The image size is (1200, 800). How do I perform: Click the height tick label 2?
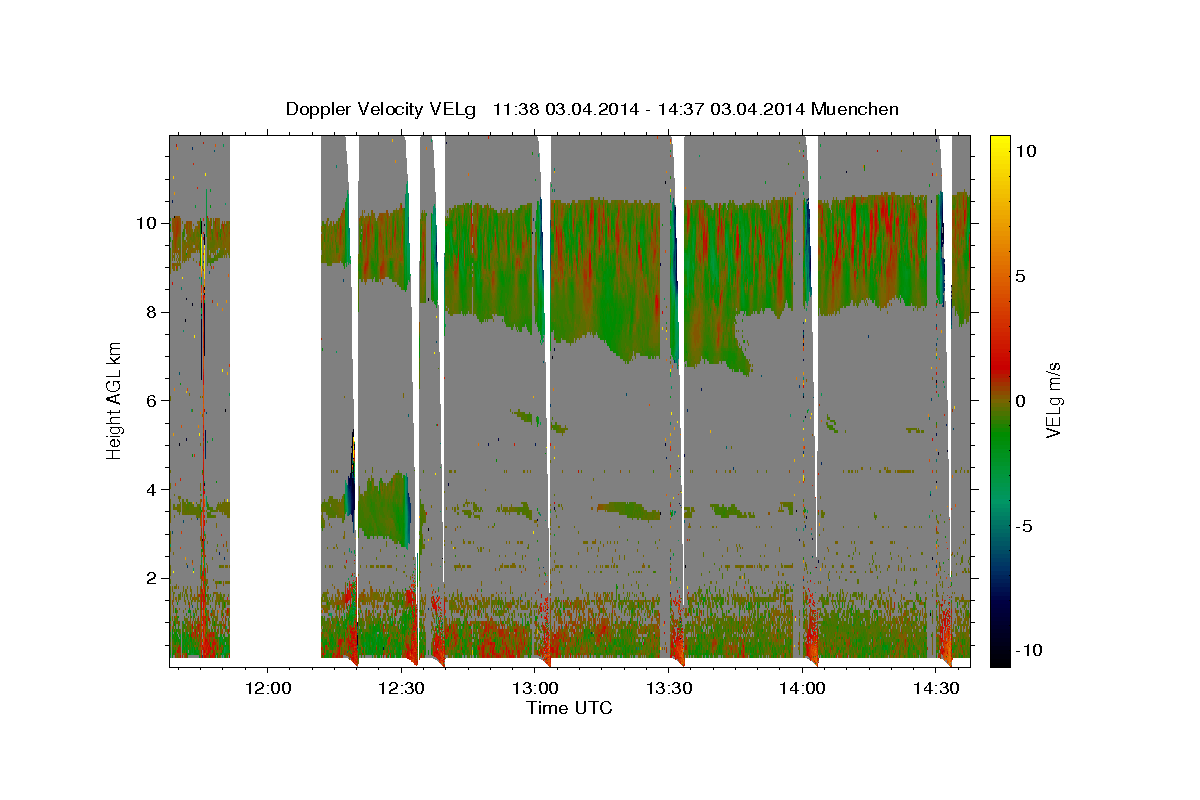(154, 578)
